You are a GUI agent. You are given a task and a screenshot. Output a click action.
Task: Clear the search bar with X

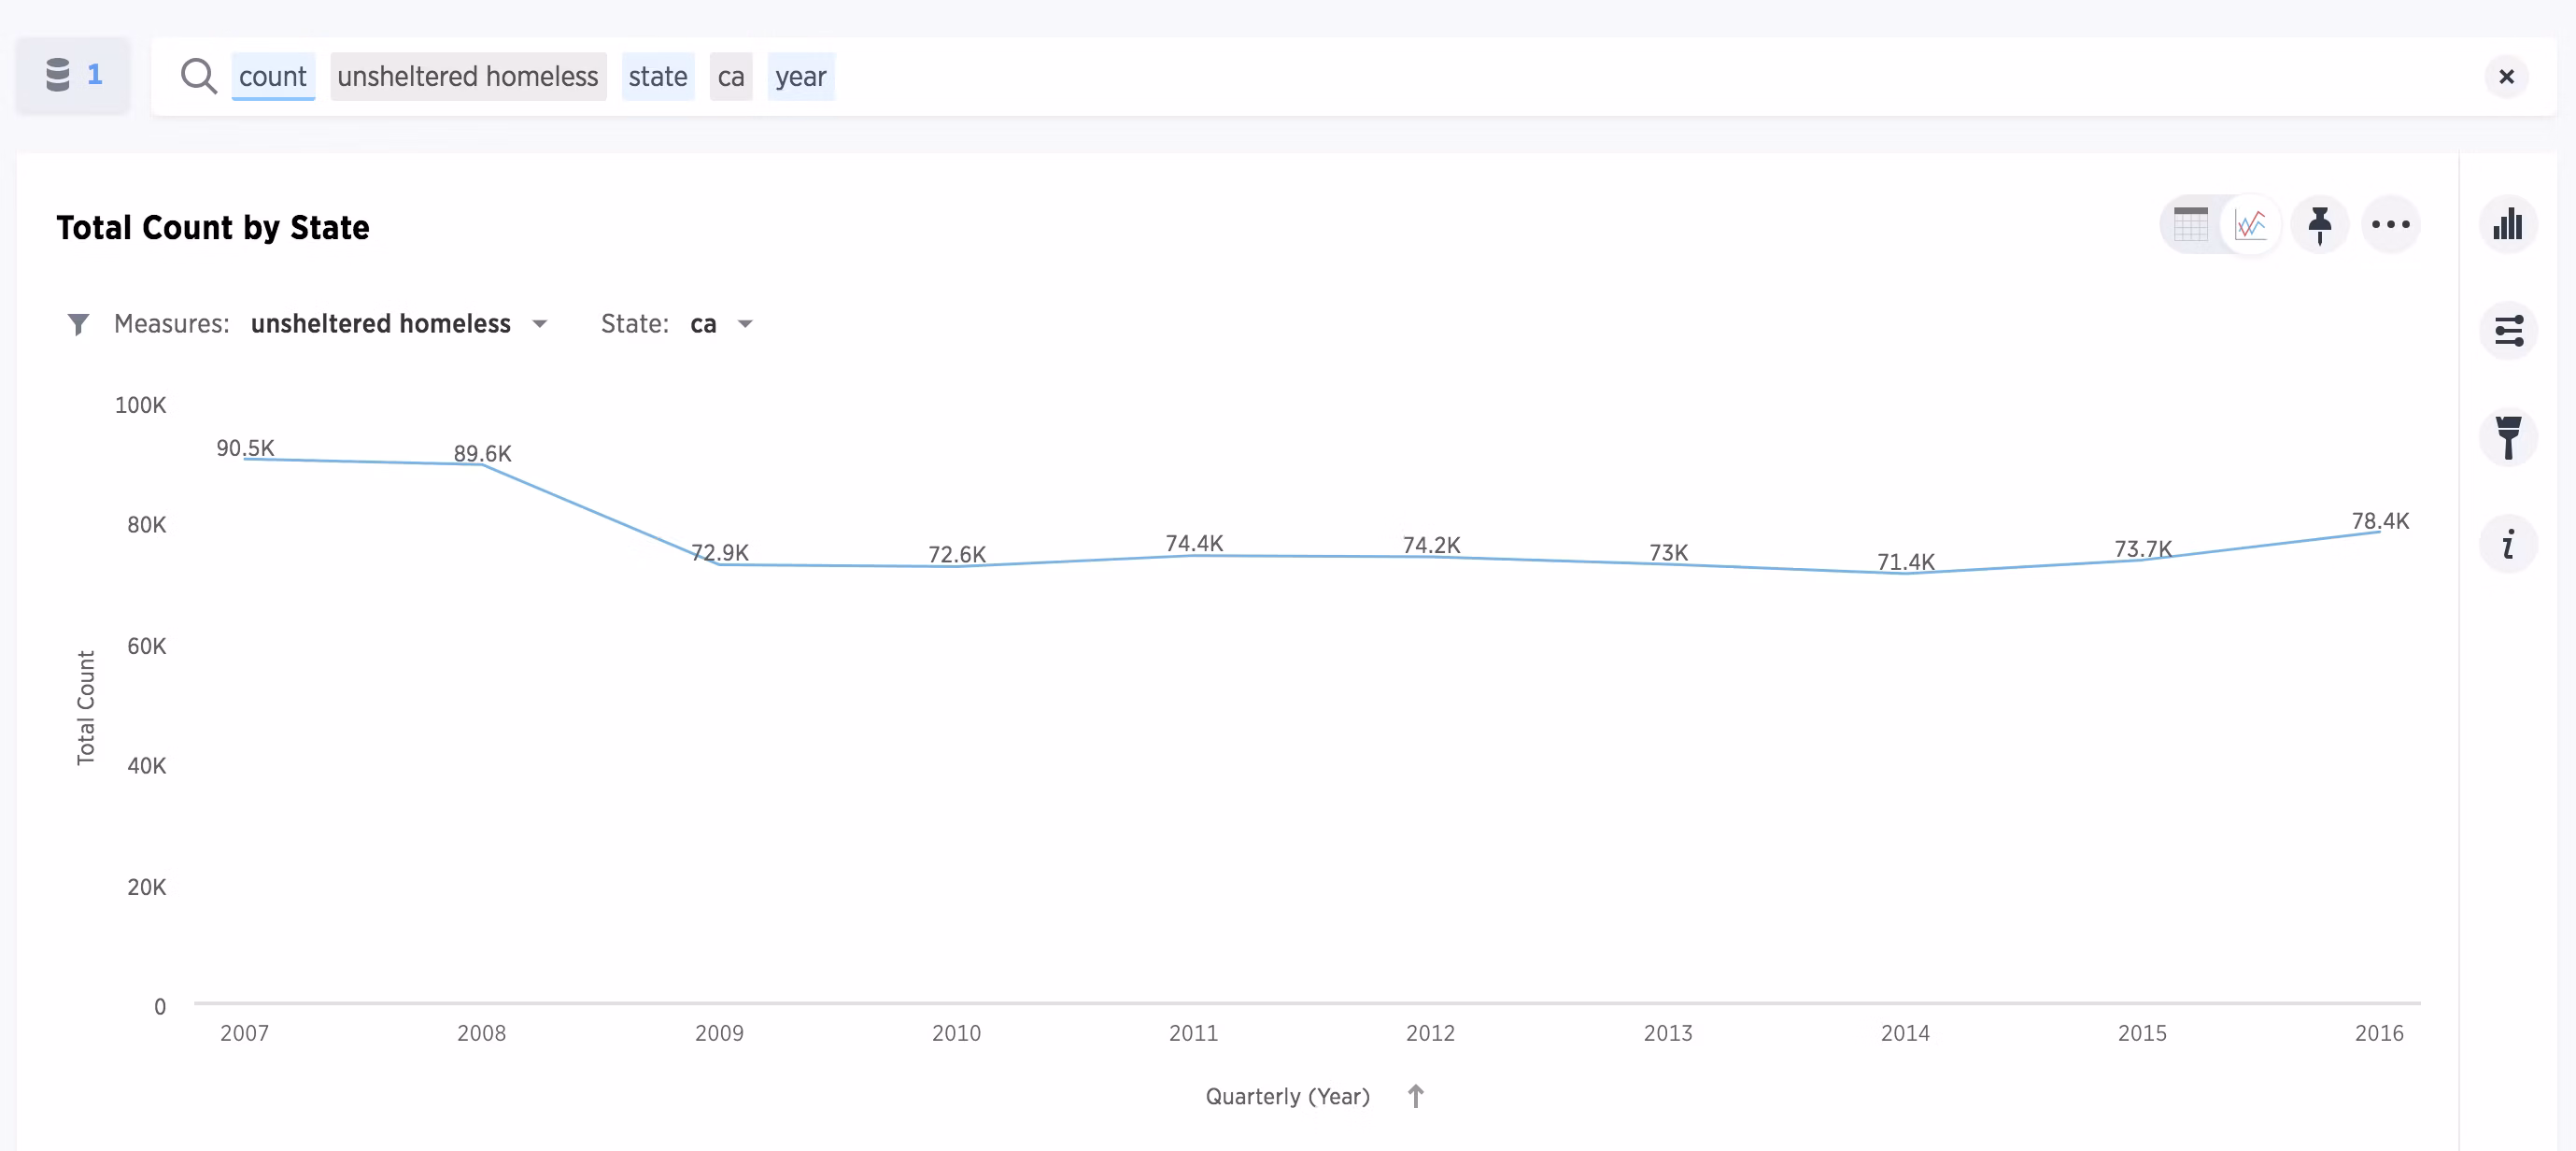pos(2505,77)
